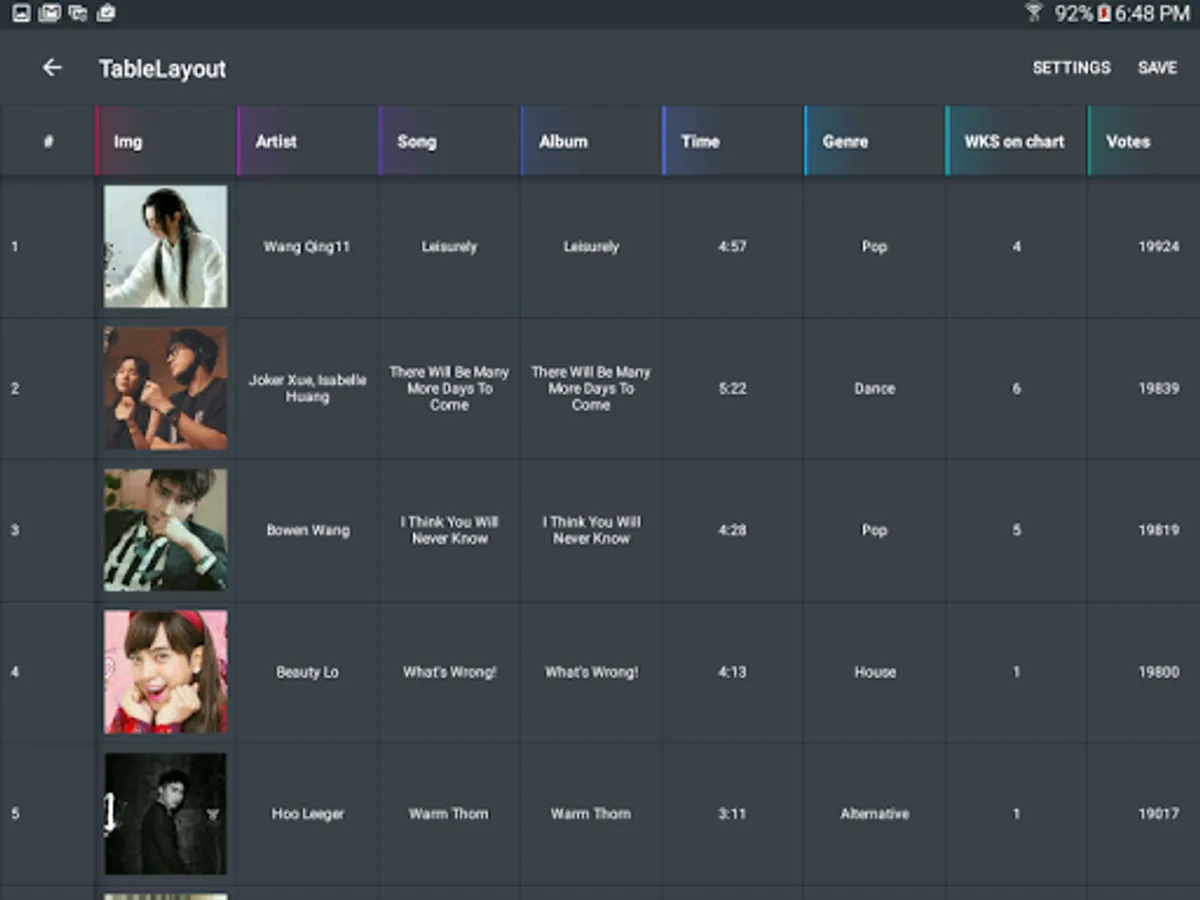Screen dimensions: 1200x900
Task: Select artist cell Wang Qing11
Action: [307, 246]
